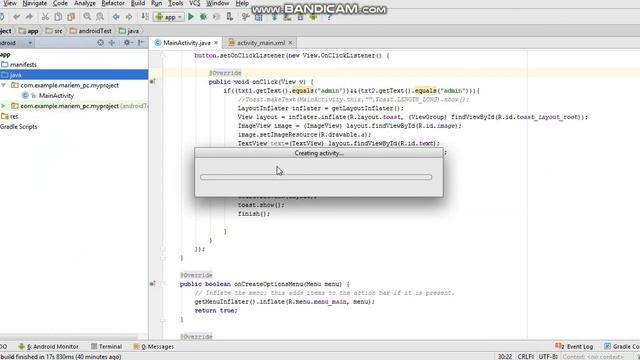The image size is (640, 360).
Task: Click the CRLF line separator in the status bar
Action: coord(526,357)
